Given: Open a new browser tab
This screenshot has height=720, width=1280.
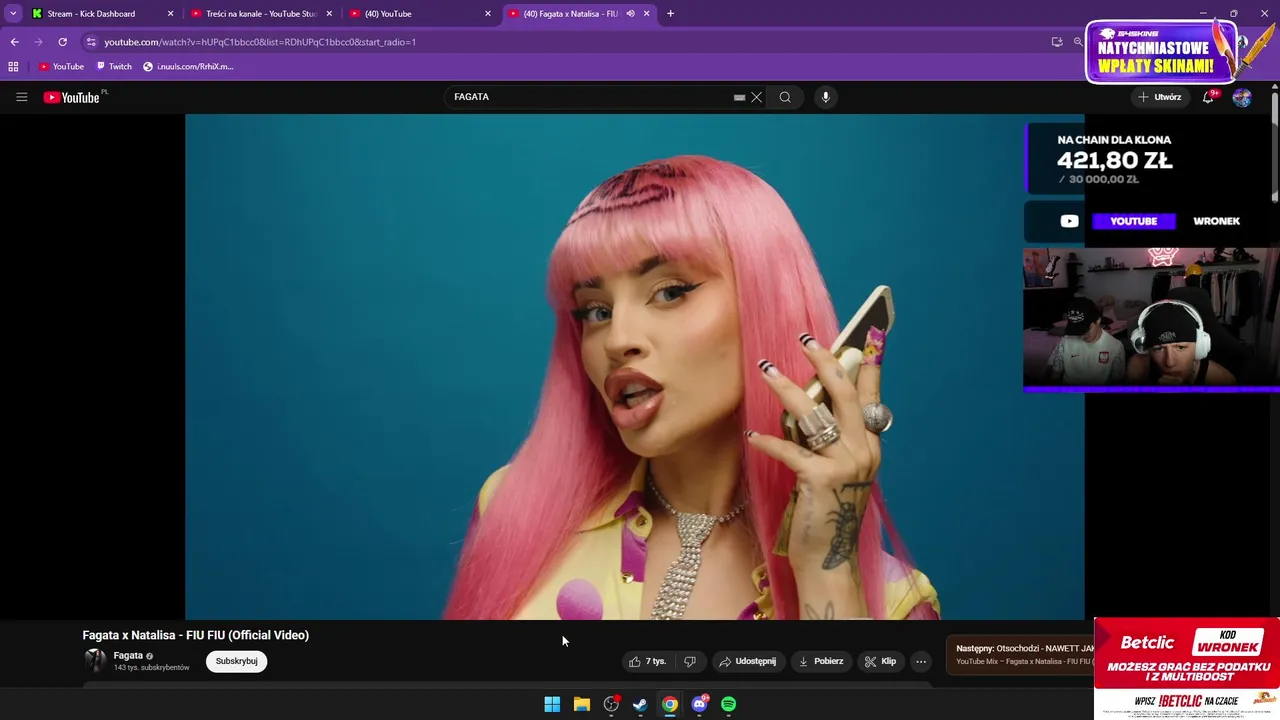Looking at the screenshot, I should point(670,14).
